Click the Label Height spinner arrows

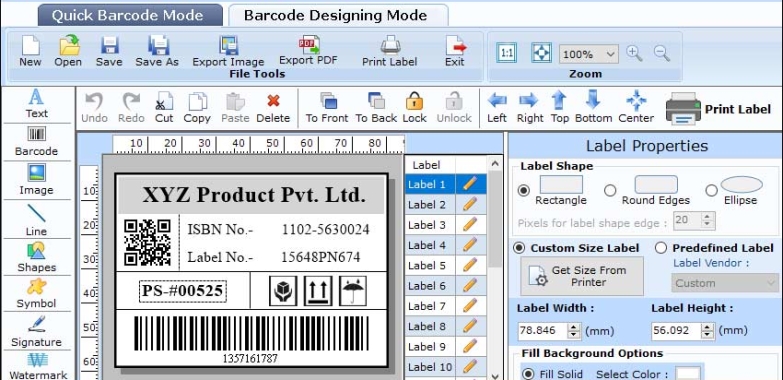pyautogui.click(x=707, y=331)
